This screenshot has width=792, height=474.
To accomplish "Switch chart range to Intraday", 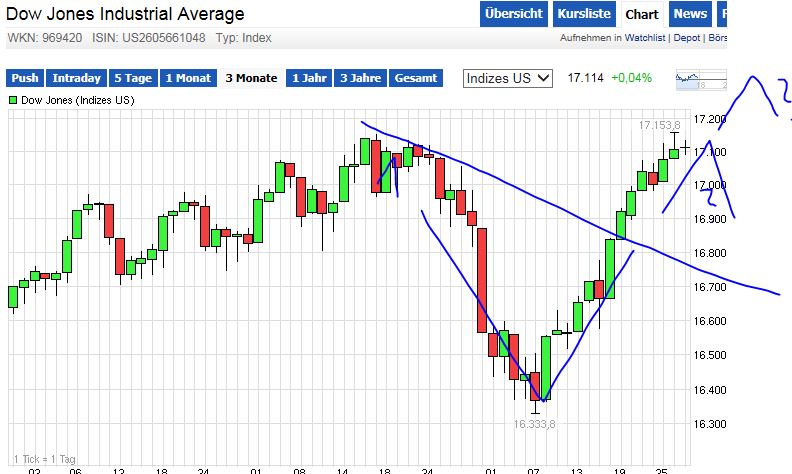I will click(x=76, y=78).
